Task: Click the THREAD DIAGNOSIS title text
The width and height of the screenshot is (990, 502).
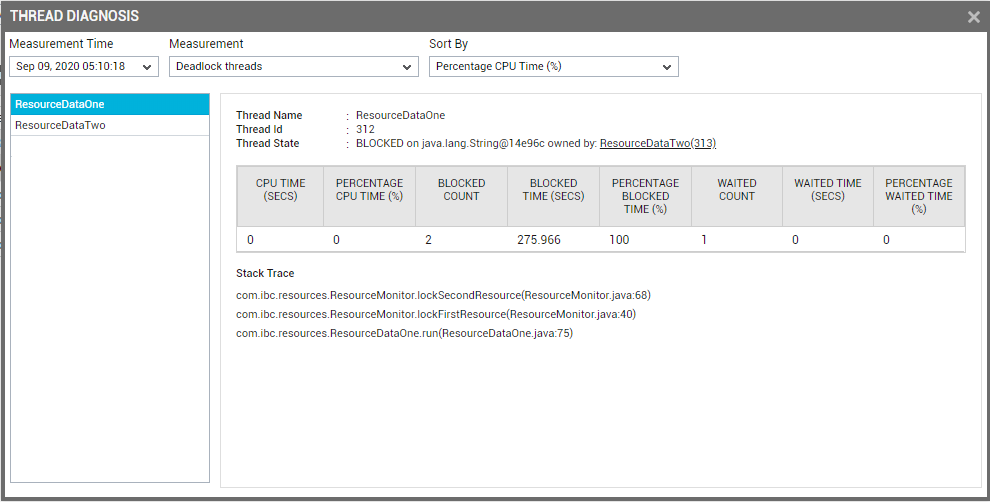Action: click(x=75, y=16)
